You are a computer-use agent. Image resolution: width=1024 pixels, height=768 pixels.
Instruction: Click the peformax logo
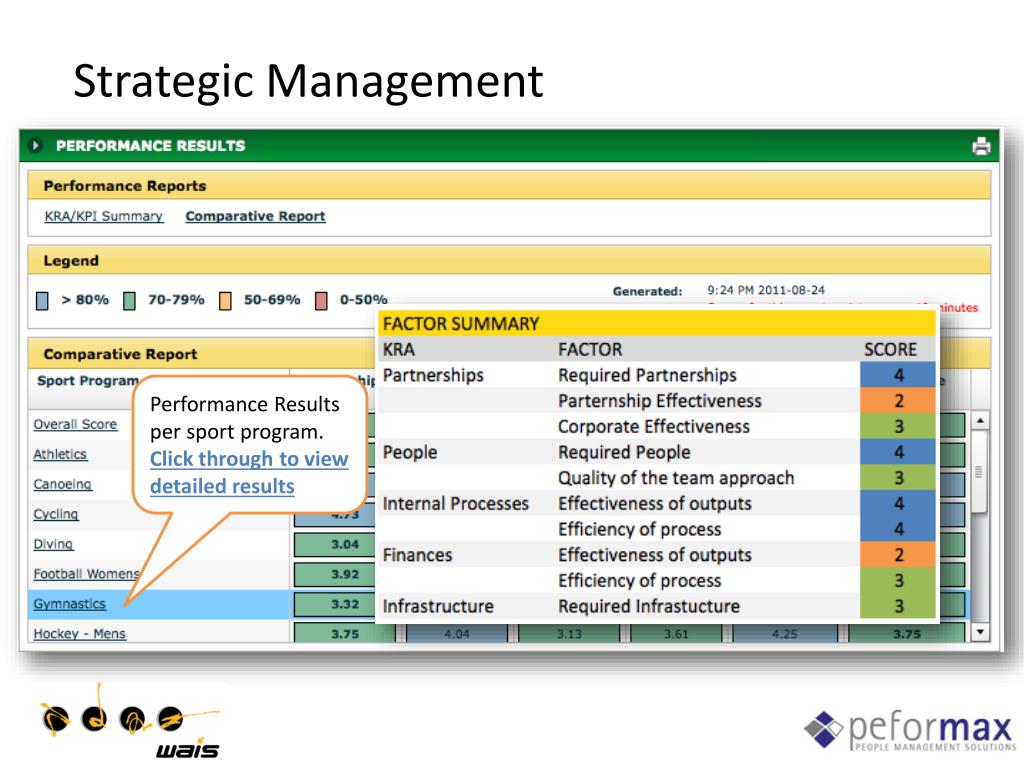pos(910,730)
